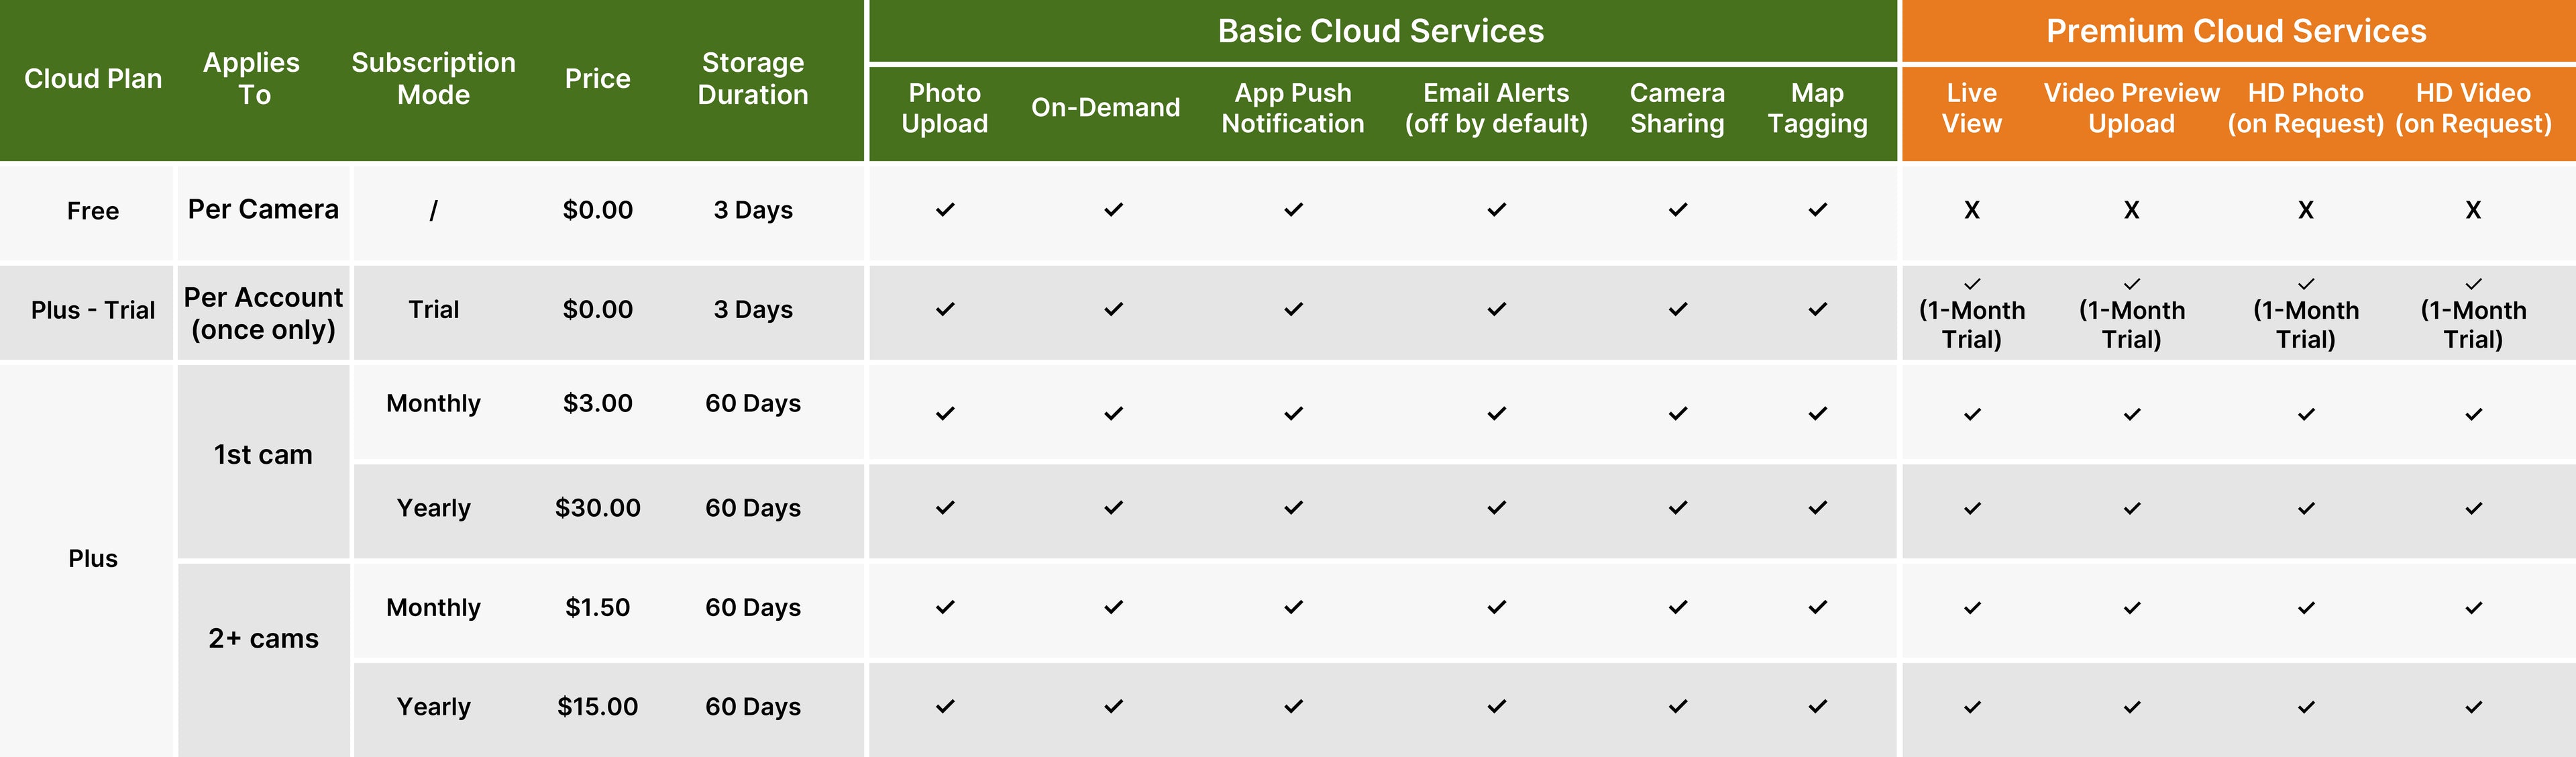
Task: Click the Plus - Trial Live View small checkmark
Action: click(1971, 284)
